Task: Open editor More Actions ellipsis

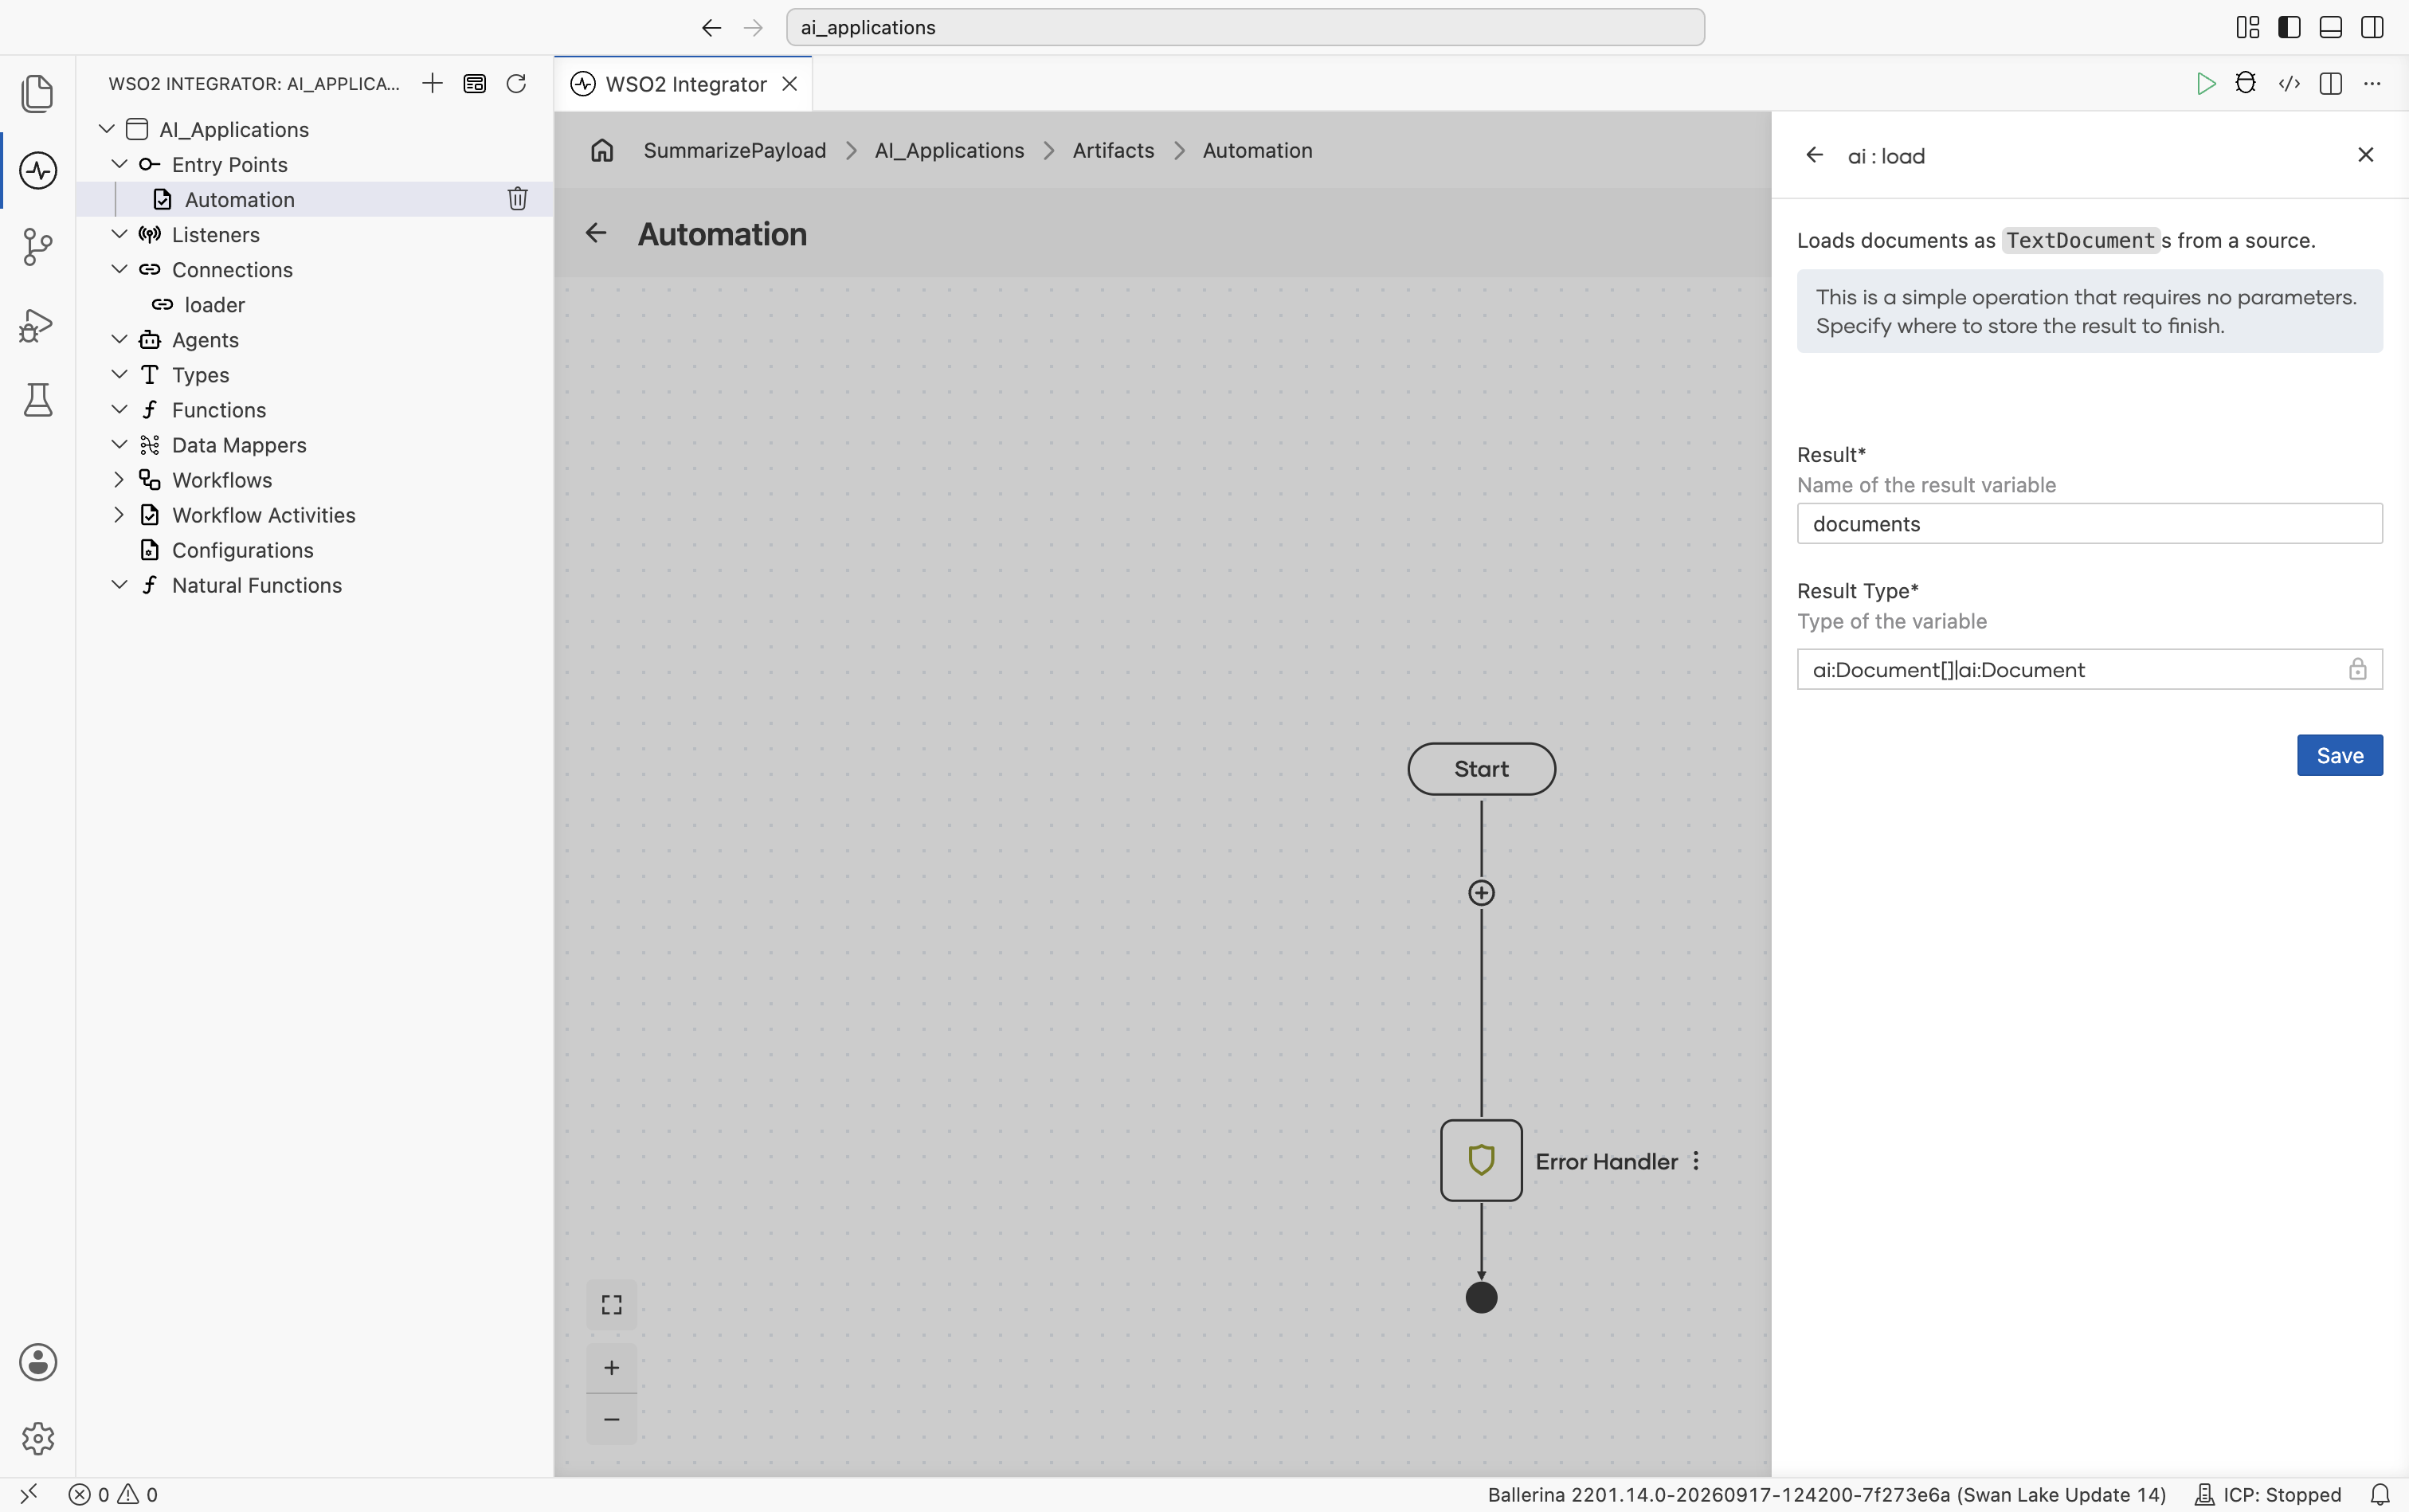Action: coord(2372,83)
